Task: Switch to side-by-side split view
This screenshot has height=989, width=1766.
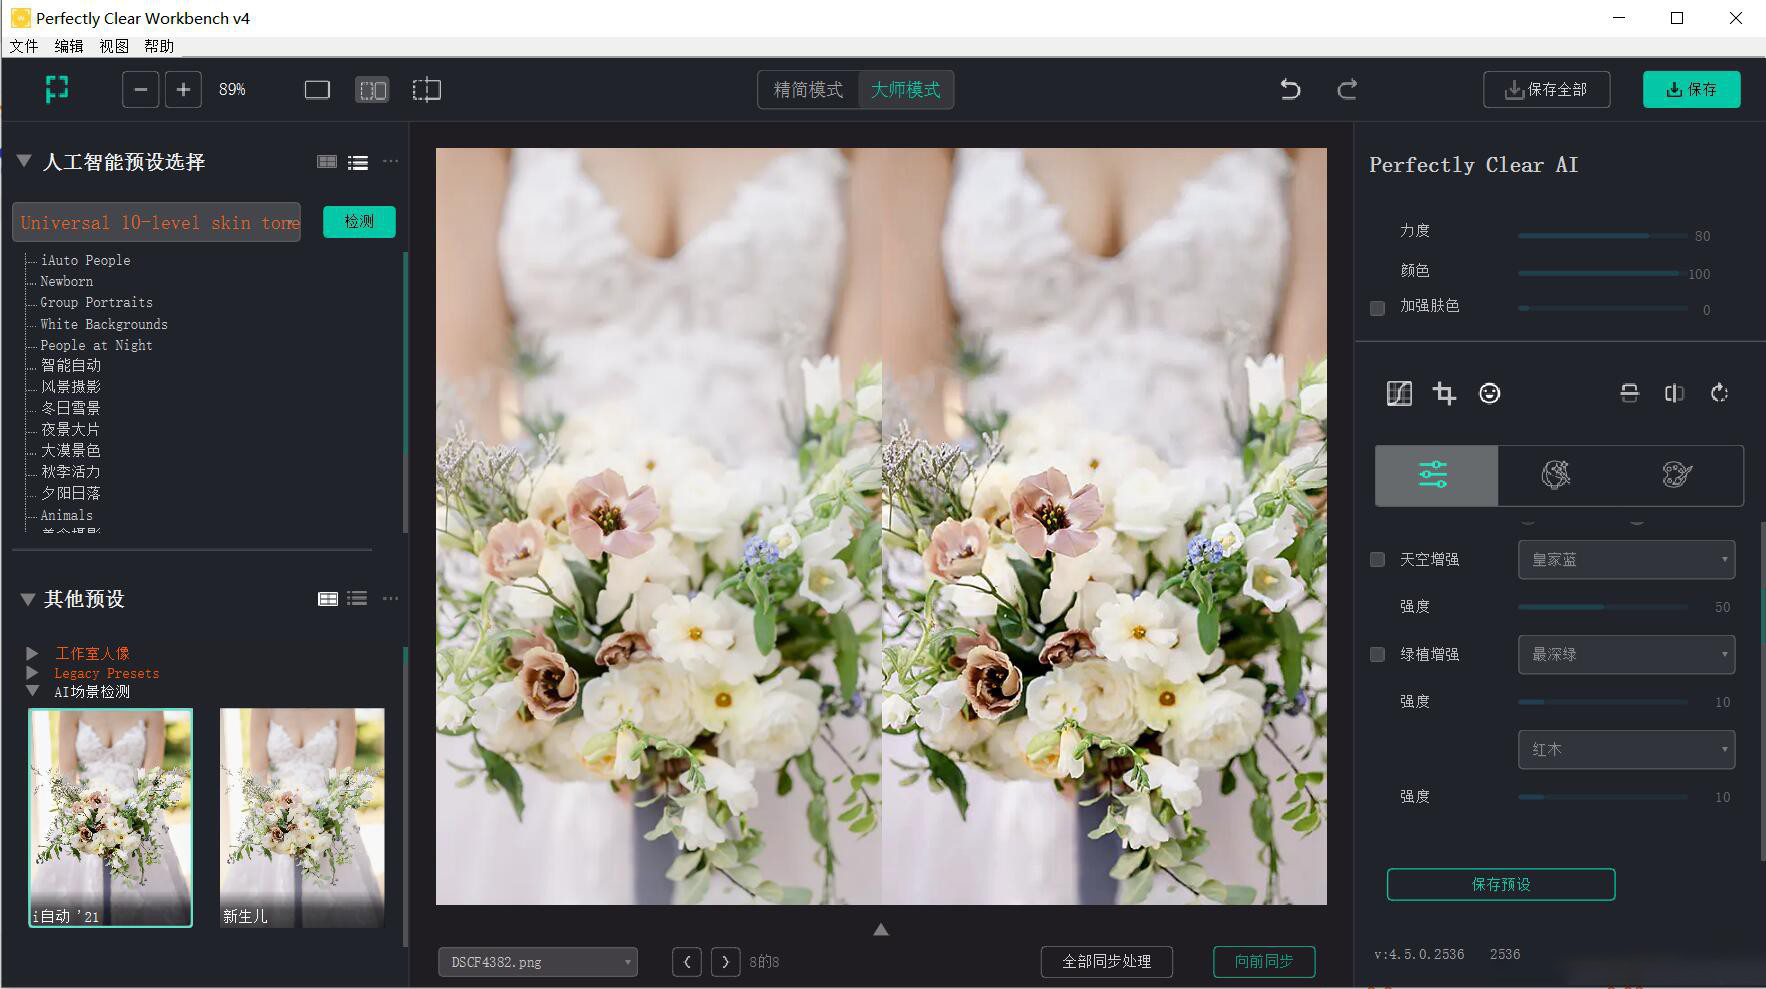Action: click(x=372, y=90)
